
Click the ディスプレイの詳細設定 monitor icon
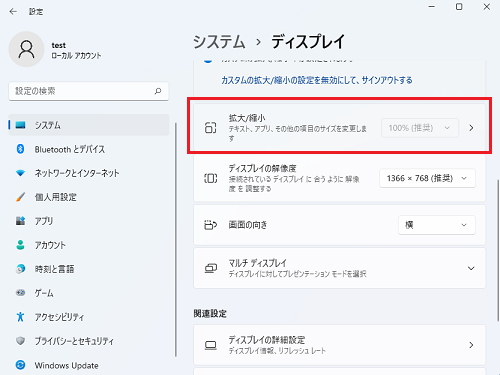(210, 345)
